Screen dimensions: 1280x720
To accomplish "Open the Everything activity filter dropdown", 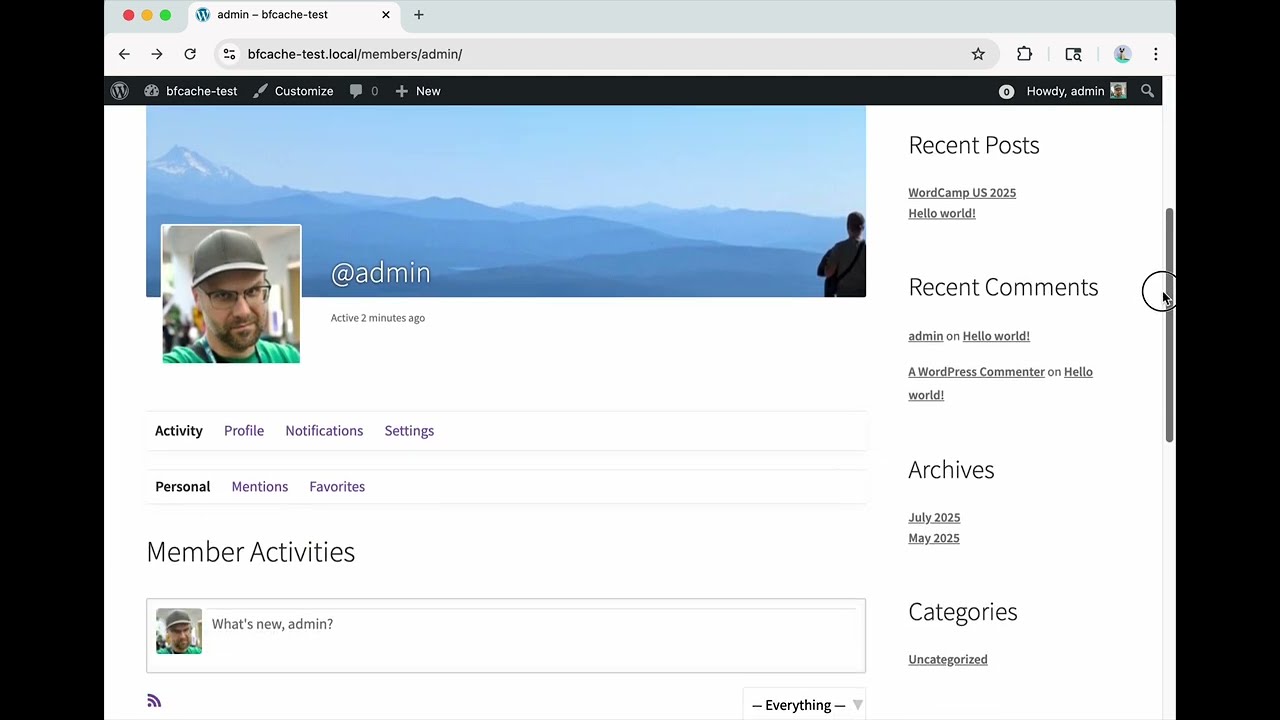I will 805,705.
